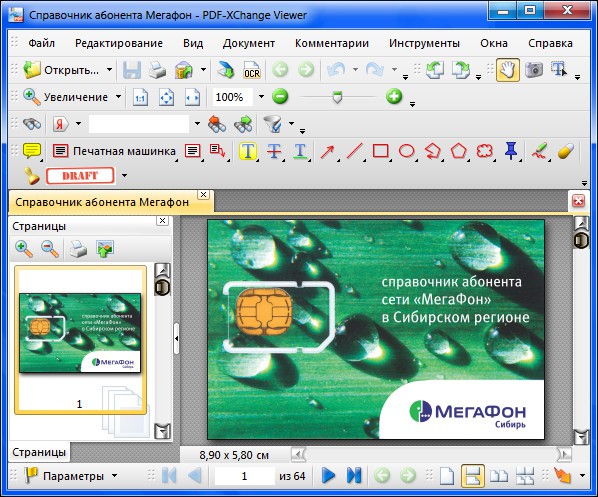Enable continuous facing pages layout
Screen dimensions: 598x497
pyautogui.click(x=525, y=476)
